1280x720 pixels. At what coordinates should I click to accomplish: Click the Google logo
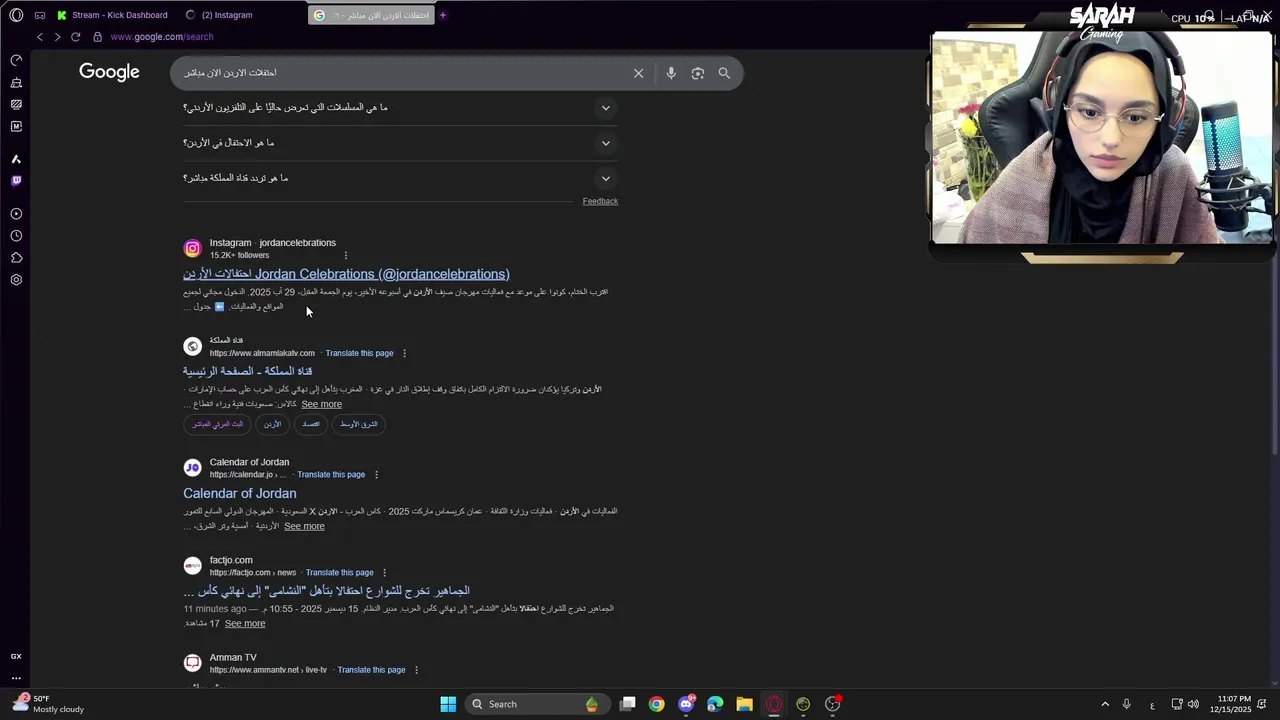[109, 72]
